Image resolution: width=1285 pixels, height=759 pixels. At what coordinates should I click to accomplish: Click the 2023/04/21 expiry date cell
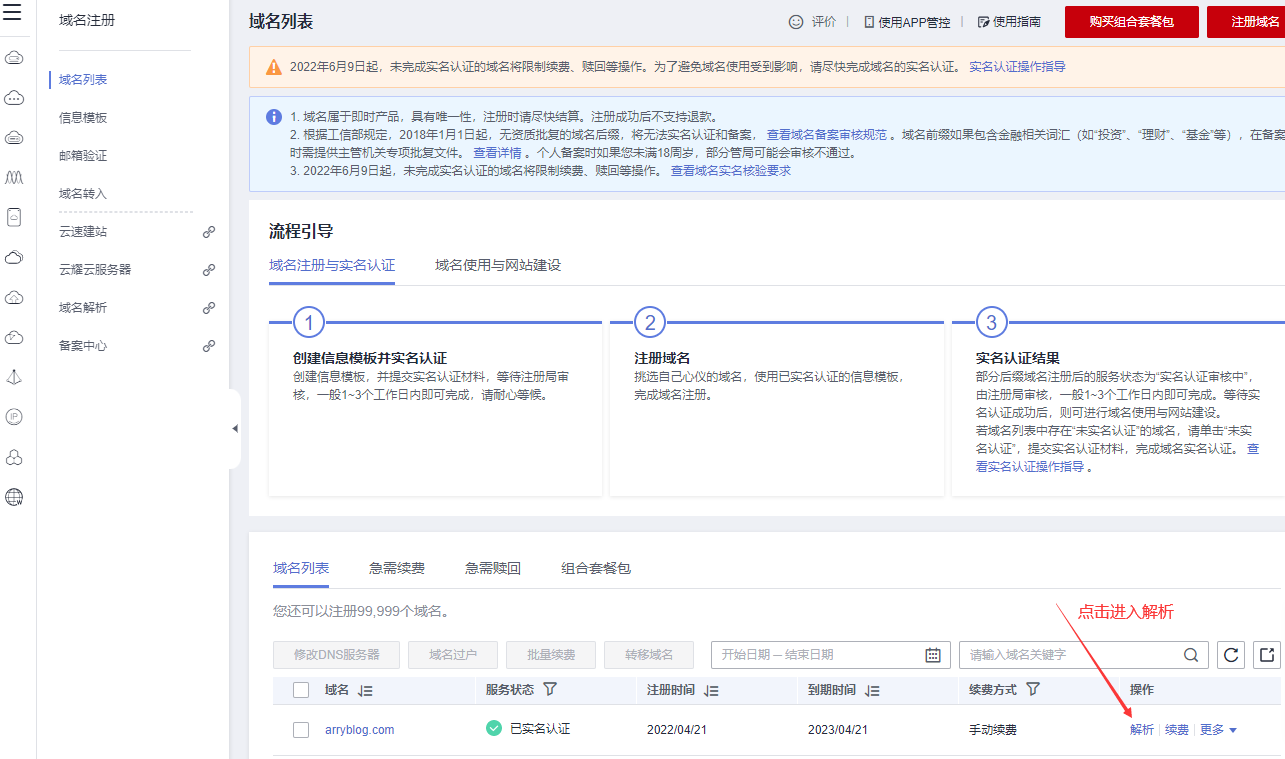click(838, 730)
